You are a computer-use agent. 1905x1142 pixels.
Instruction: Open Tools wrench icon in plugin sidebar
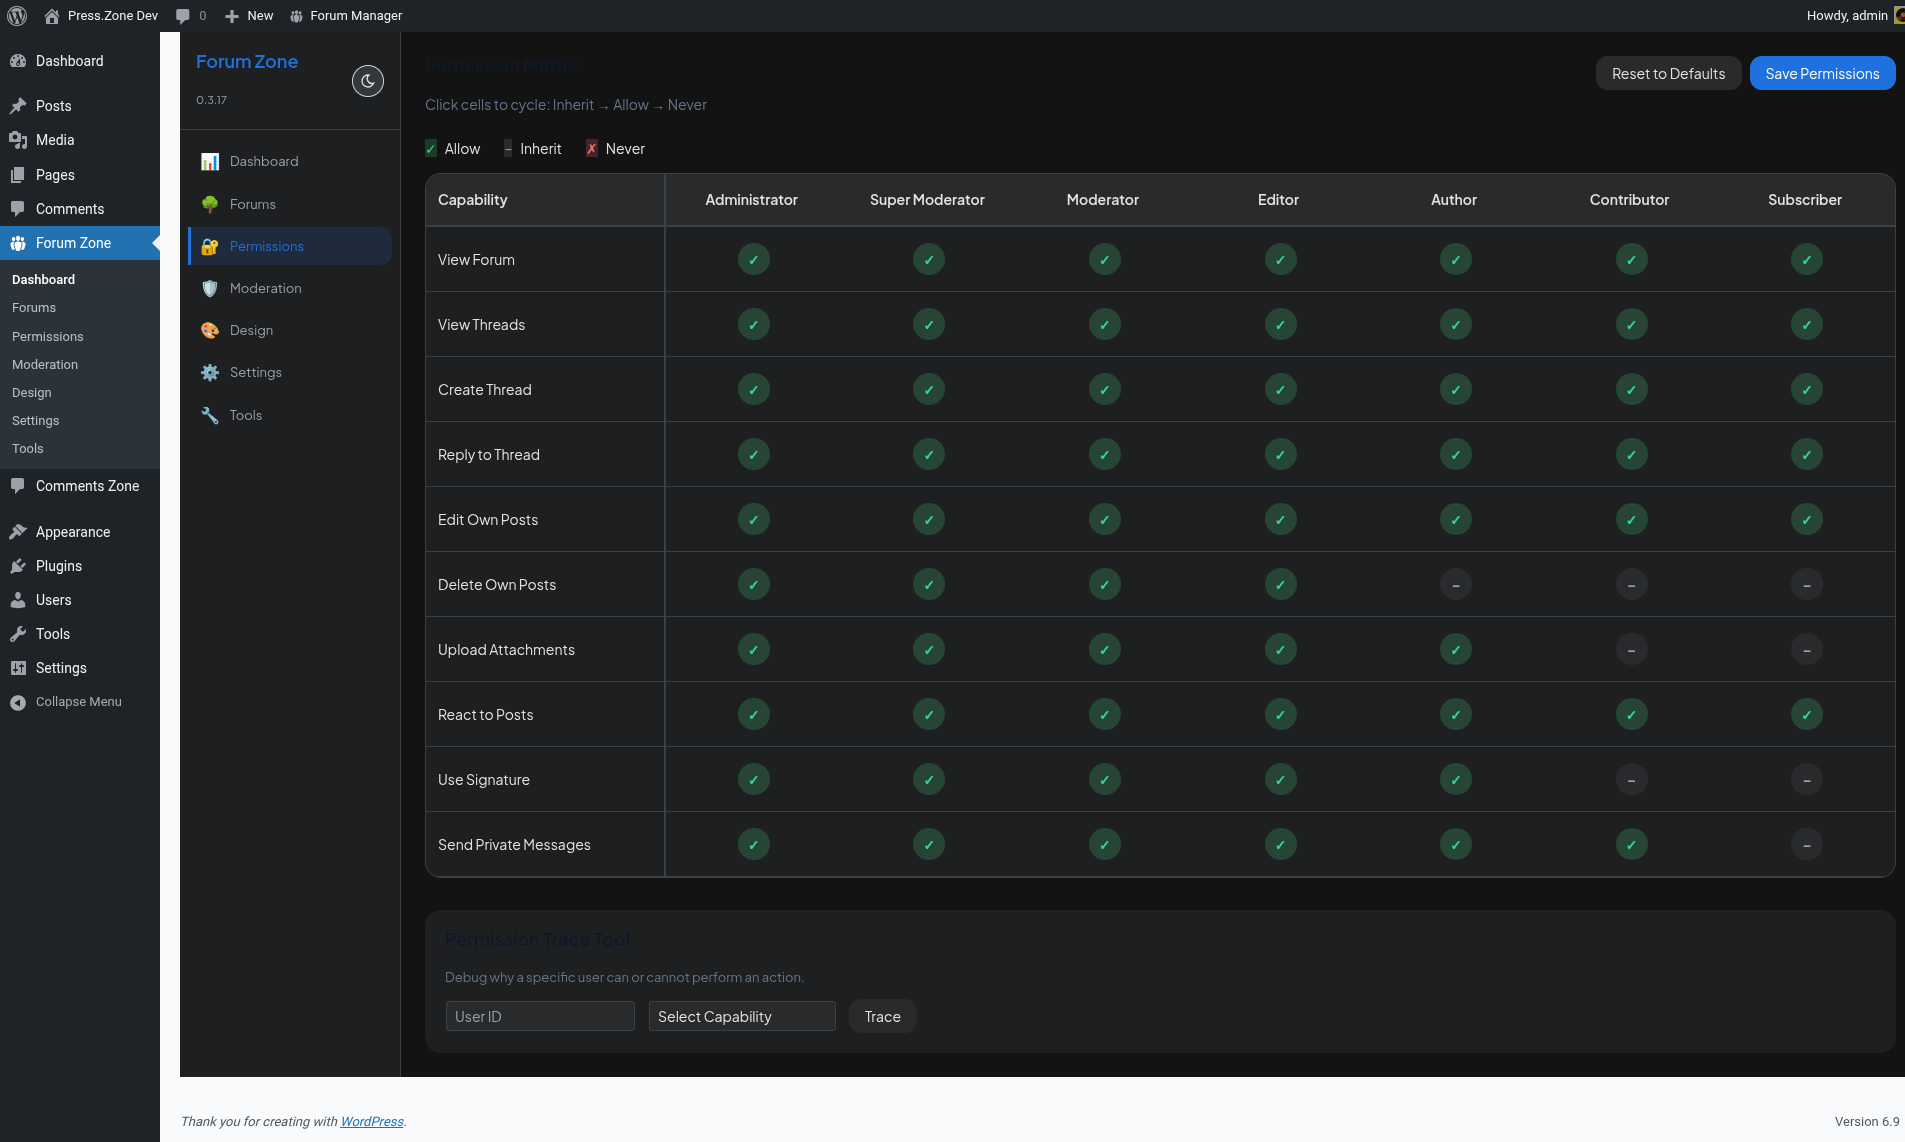pos(210,415)
